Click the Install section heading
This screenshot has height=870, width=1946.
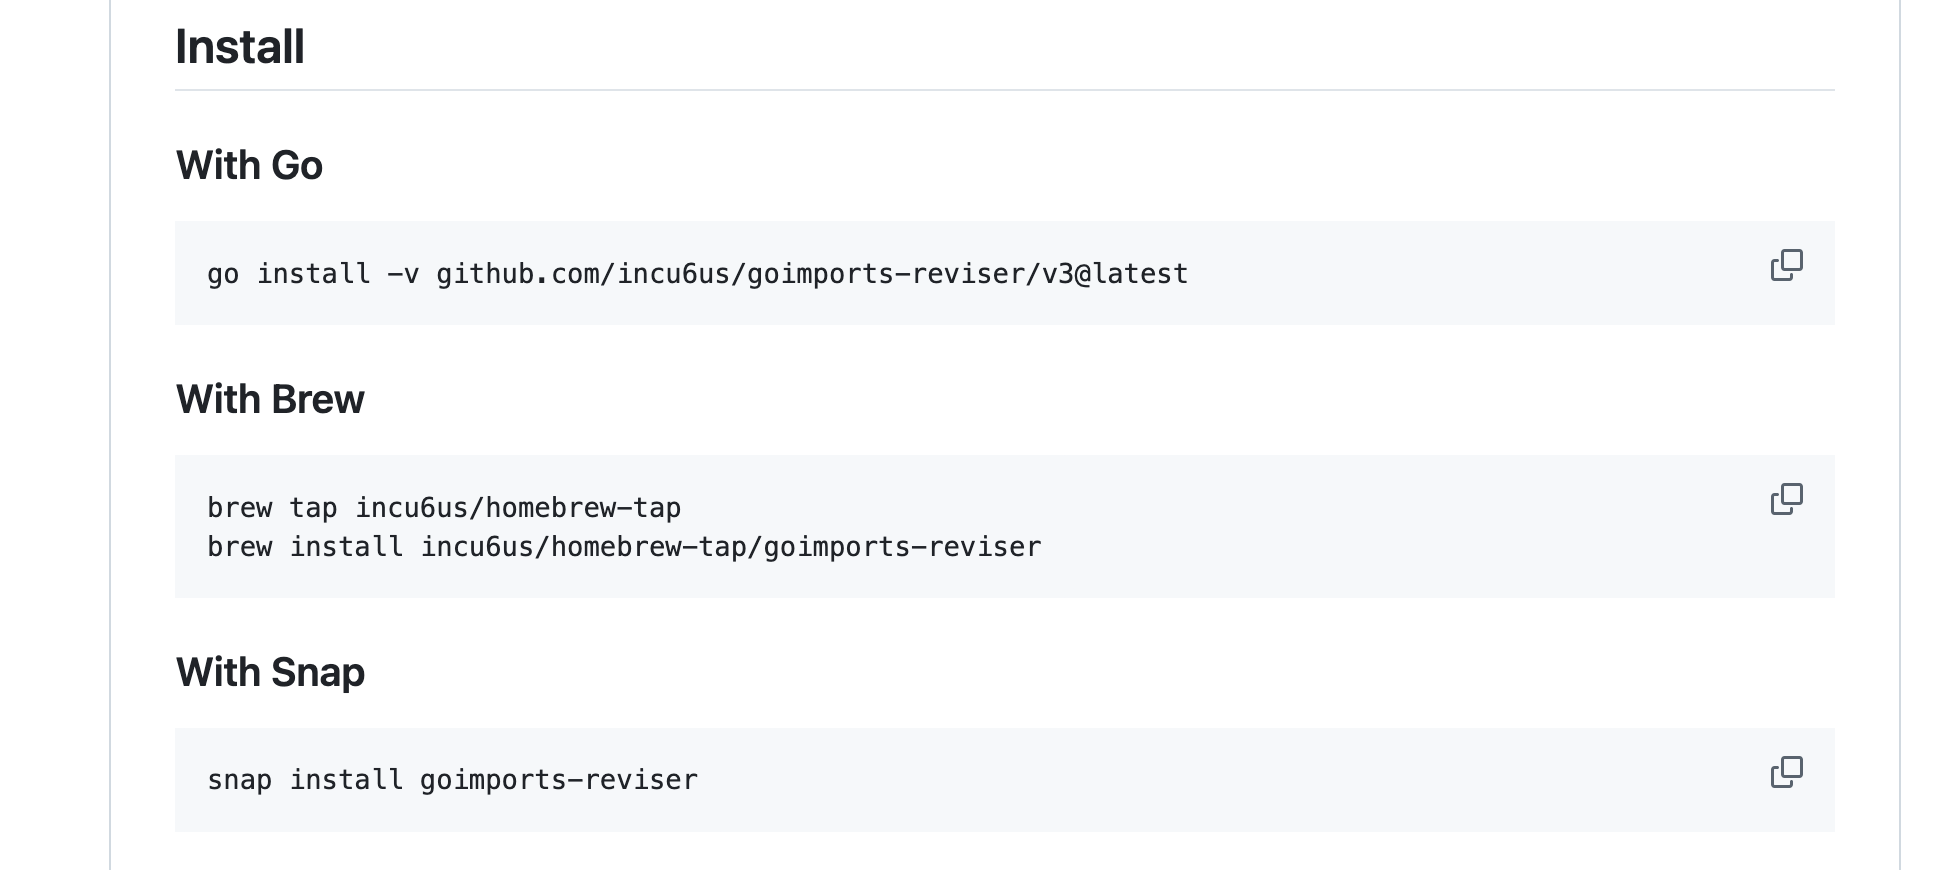point(240,47)
